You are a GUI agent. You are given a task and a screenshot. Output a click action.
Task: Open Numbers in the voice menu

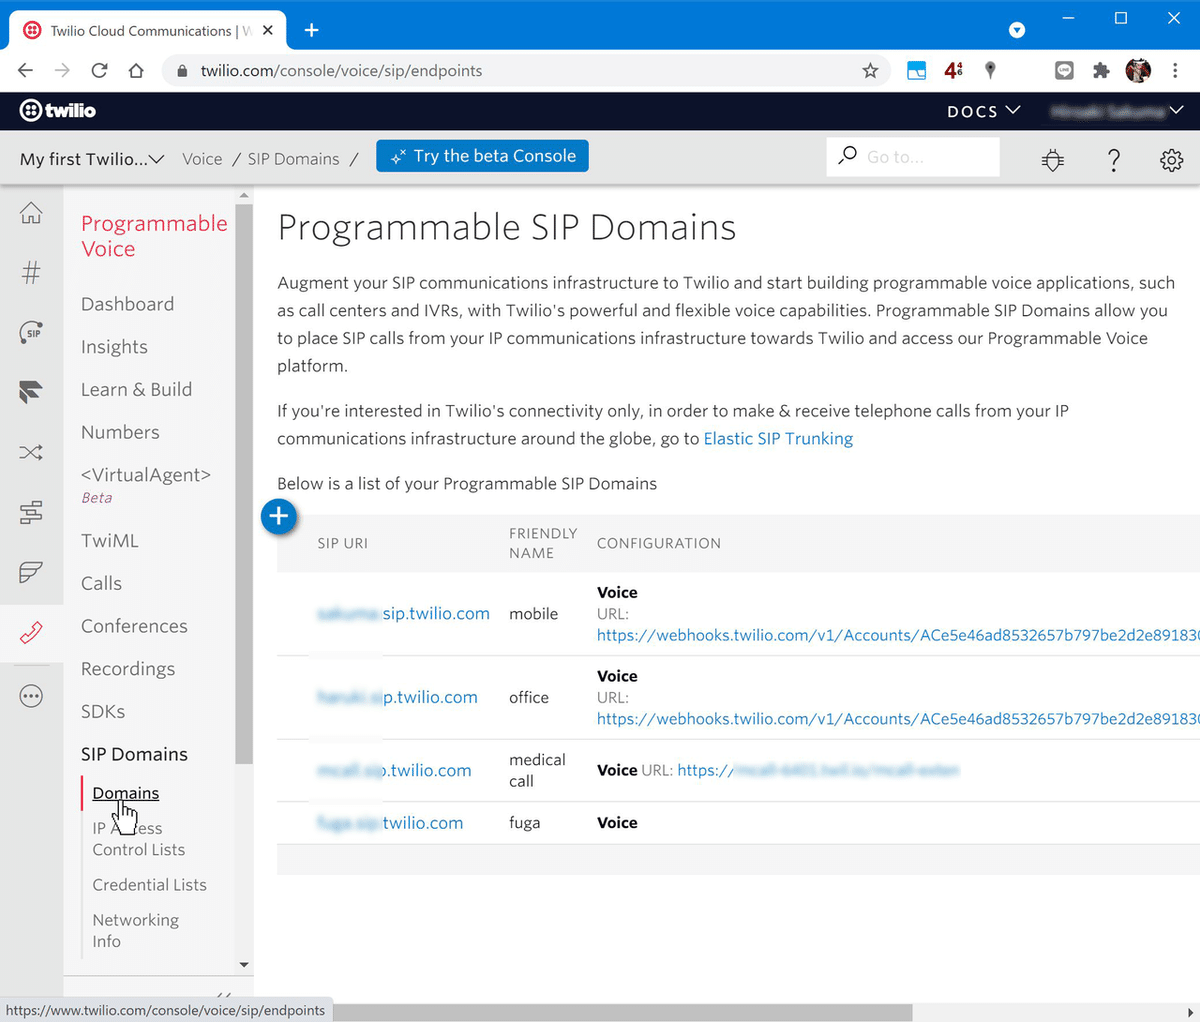coord(120,432)
